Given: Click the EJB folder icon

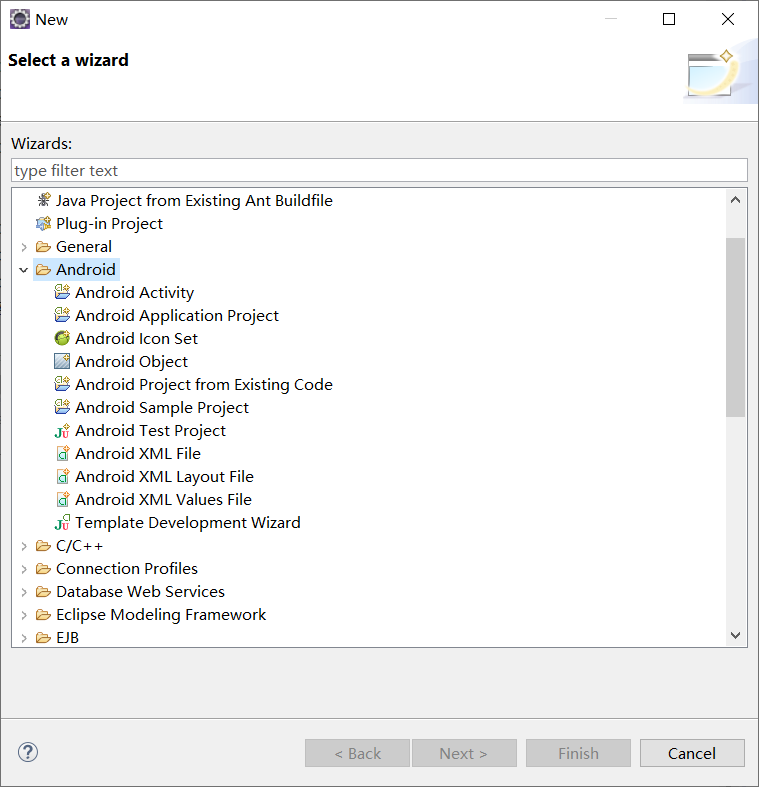Looking at the screenshot, I should coord(44,637).
